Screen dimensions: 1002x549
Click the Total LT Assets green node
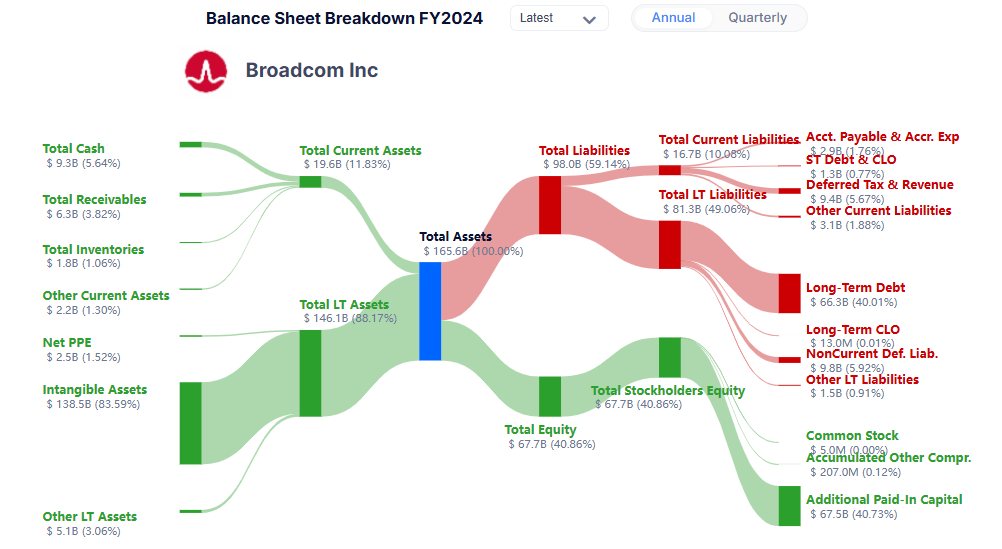click(x=310, y=373)
